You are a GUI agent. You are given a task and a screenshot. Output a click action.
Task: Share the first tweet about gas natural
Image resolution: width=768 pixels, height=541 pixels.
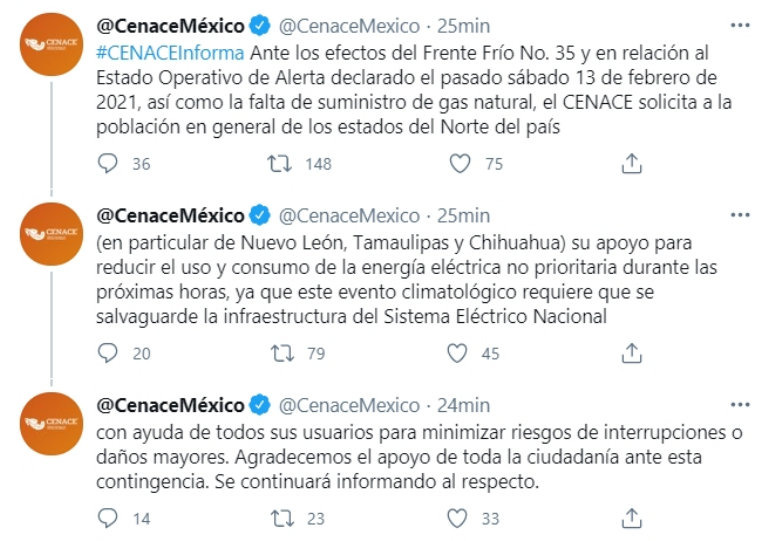631,163
